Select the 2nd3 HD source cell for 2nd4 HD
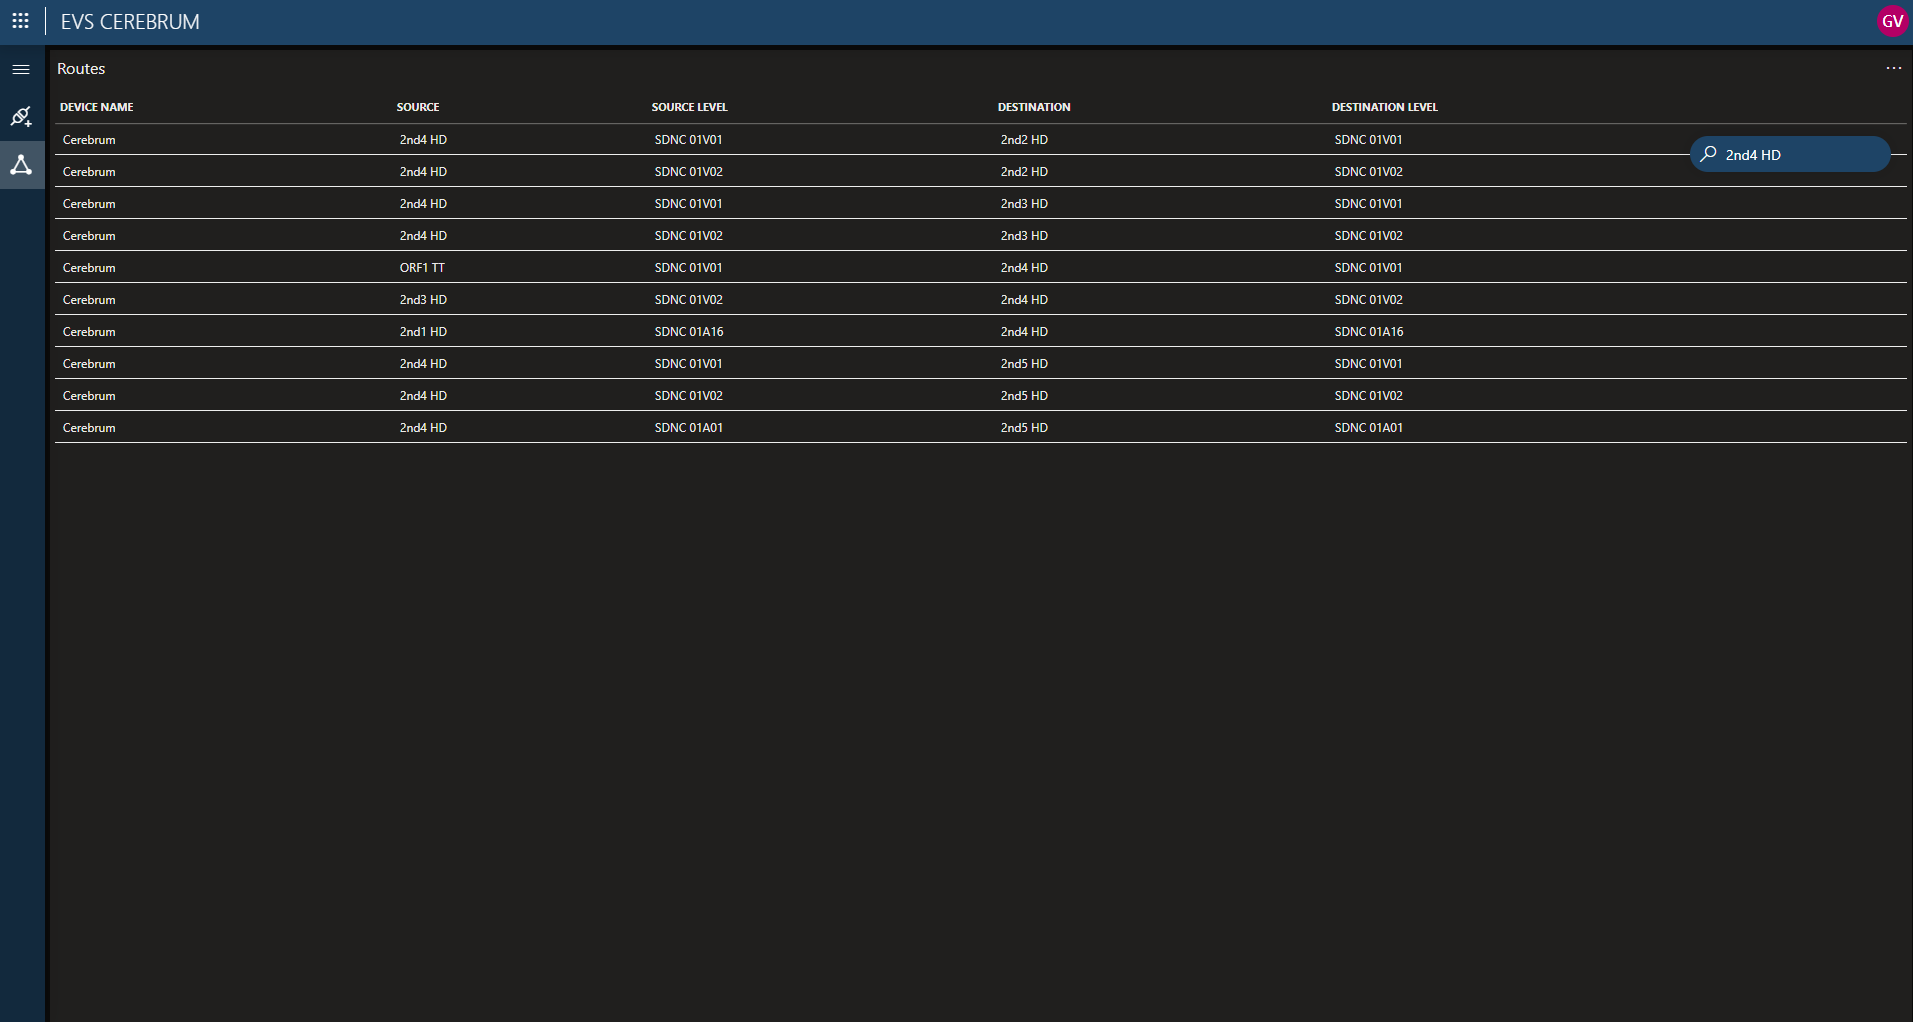The width and height of the screenshot is (1913, 1022). tap(423, 300)
